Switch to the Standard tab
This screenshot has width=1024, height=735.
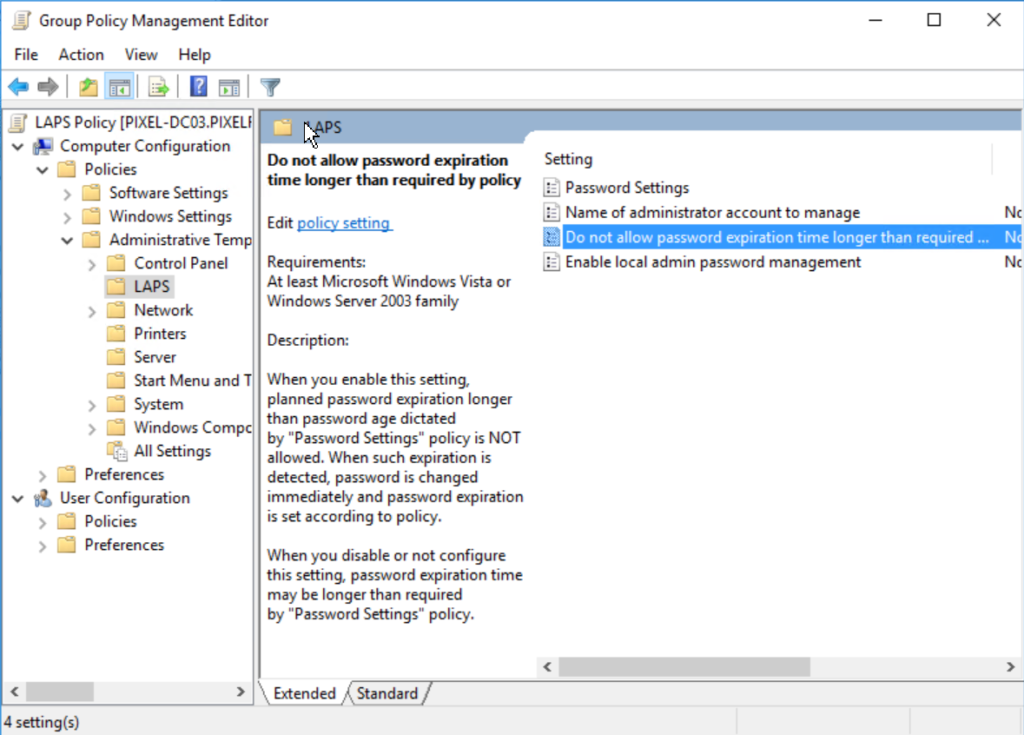387,693
